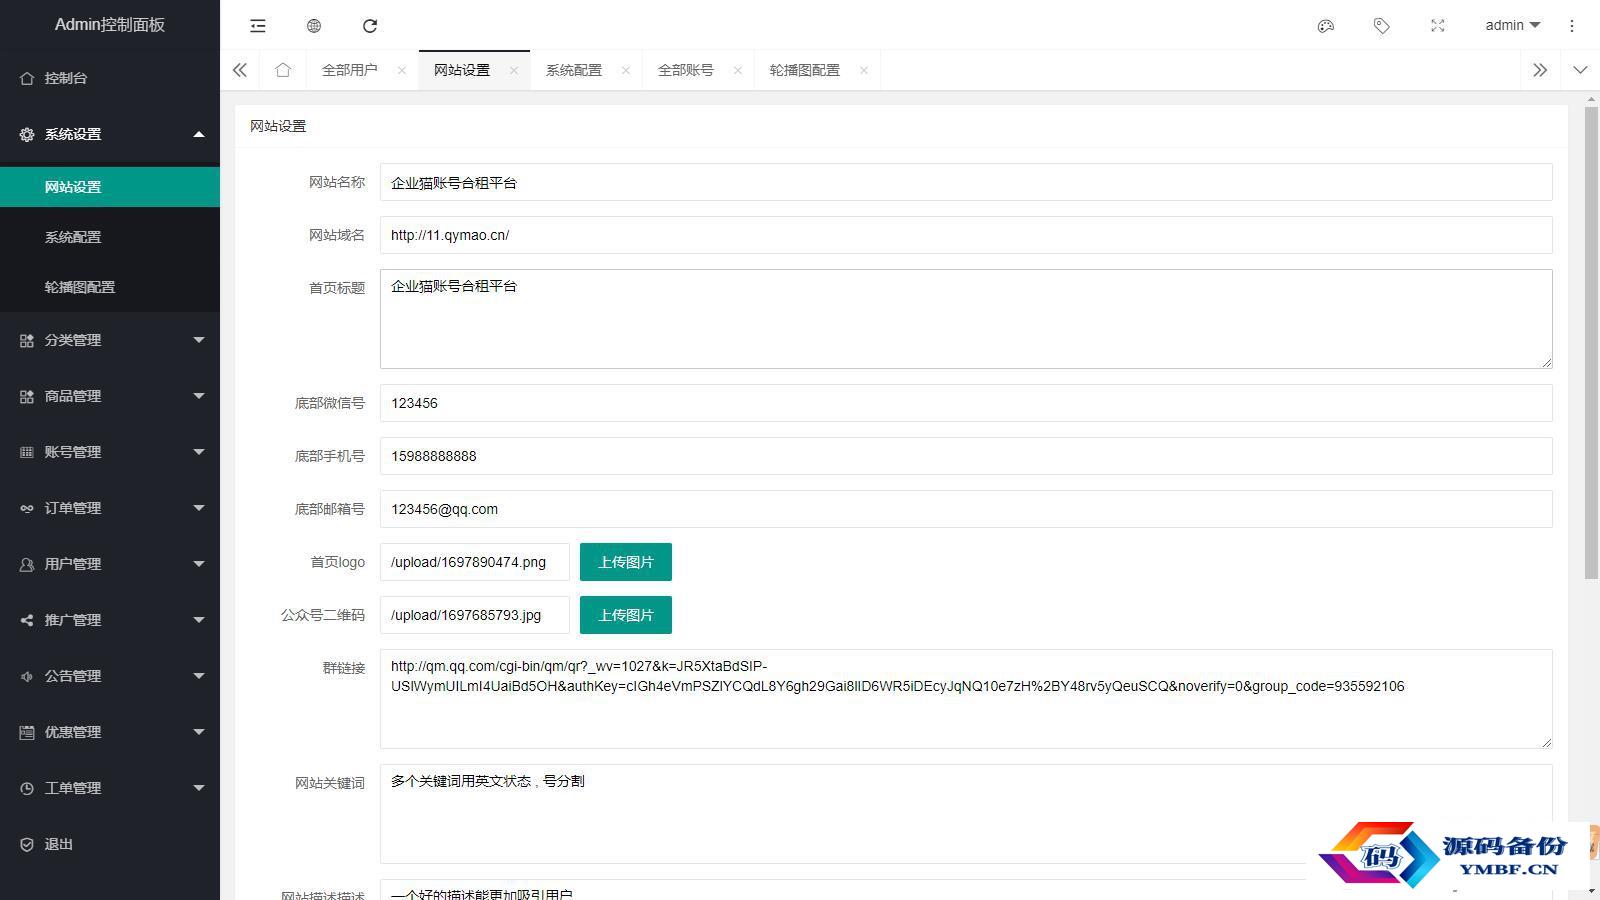The image size is (1600, 900).
Task: Click the 群链接 text area
Action: click(966, 699)
